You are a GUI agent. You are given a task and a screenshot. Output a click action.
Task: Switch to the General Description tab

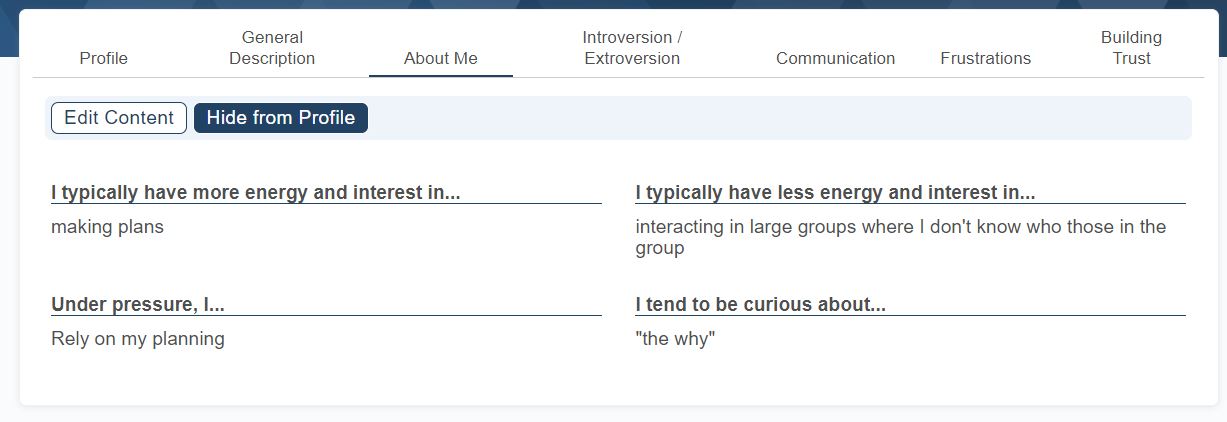tap(272, 48)
